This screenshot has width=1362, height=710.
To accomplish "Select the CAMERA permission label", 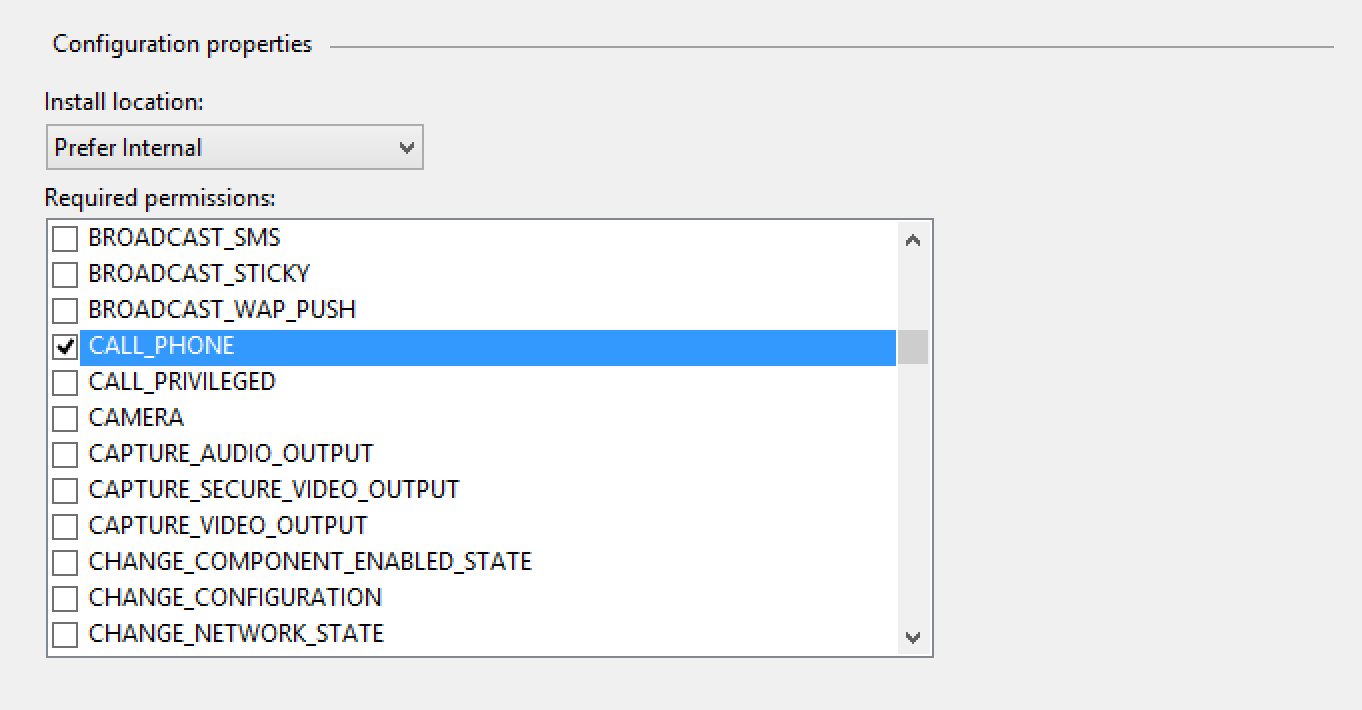I will click(136, 418).
